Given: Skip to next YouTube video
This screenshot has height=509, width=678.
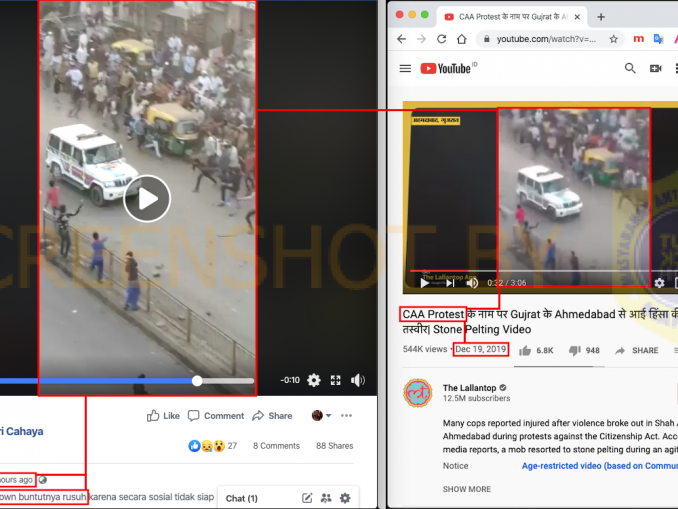Looking at the screenshot, I should pos(450,283).
